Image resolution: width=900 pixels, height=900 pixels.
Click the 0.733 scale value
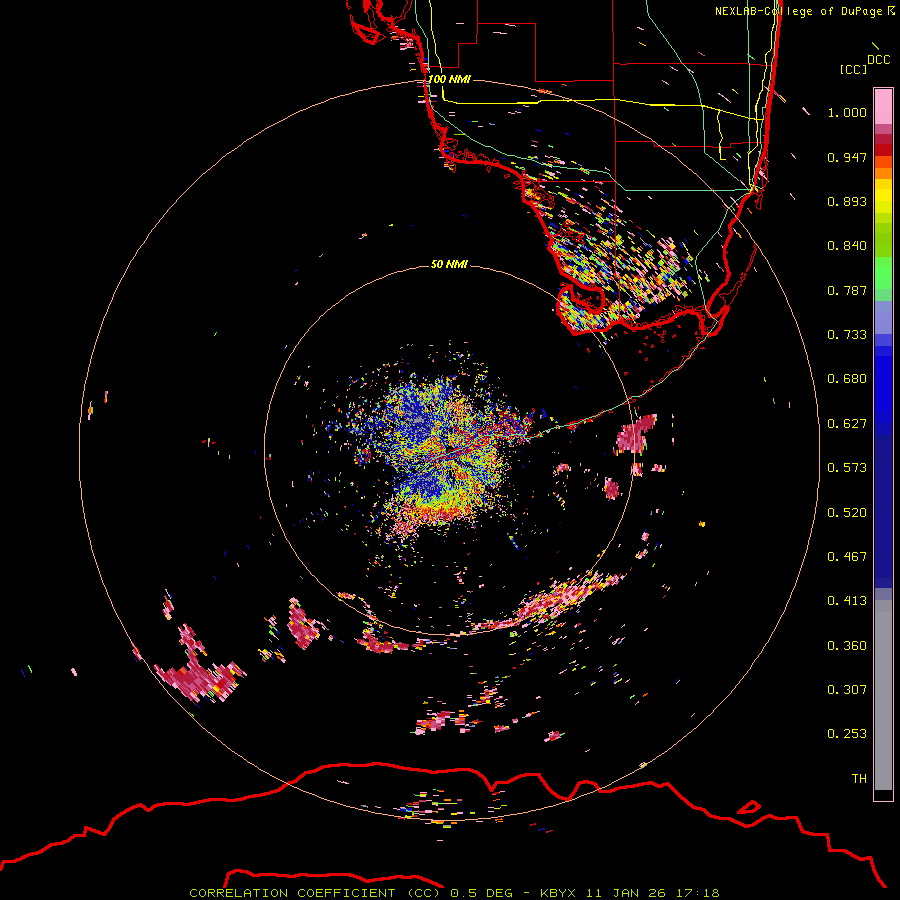[847, 335]
